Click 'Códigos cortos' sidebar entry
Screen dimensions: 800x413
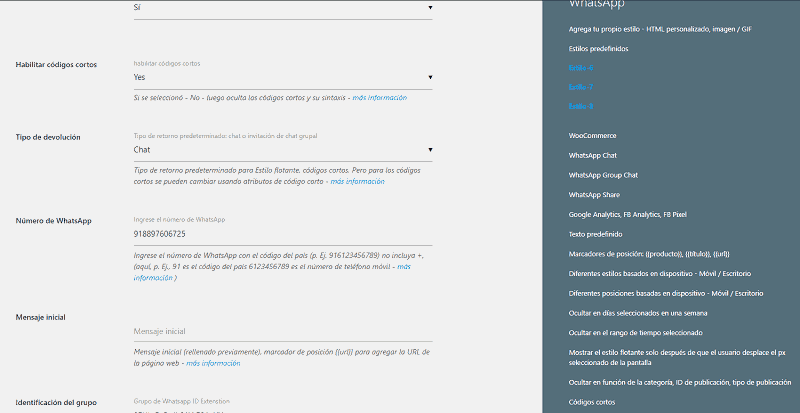[x=592, y=402]
